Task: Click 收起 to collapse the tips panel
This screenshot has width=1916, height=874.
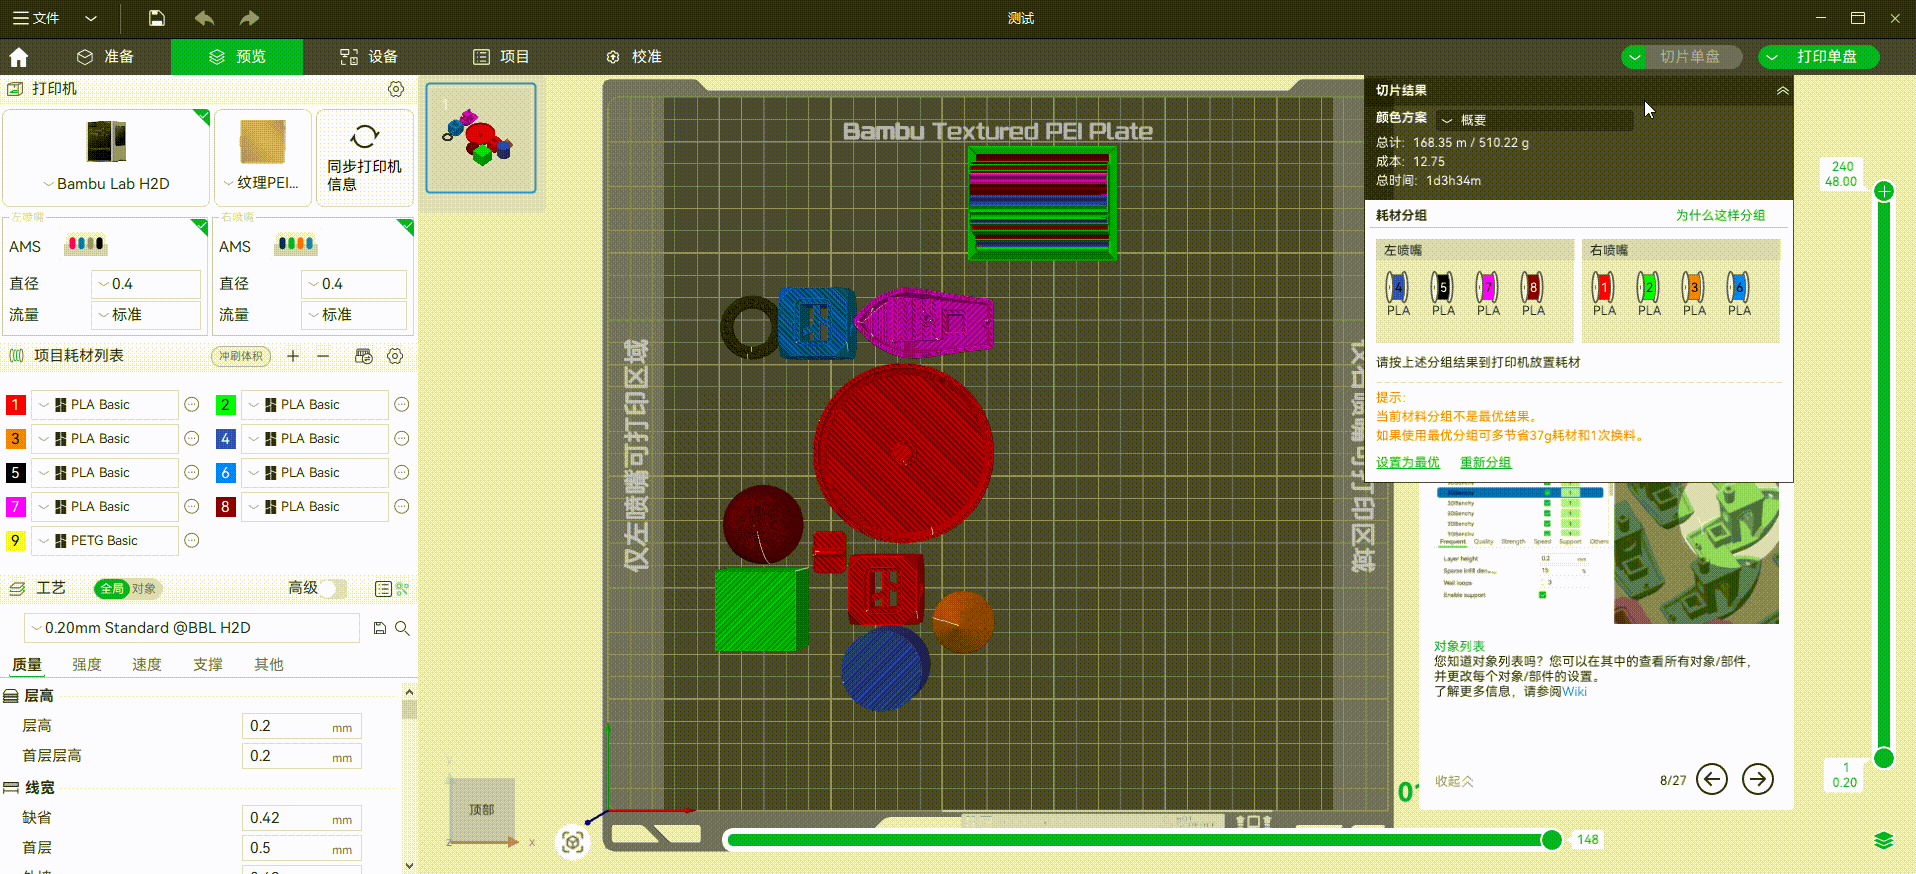Action: pyautogui.click(x=1454, y=781)
